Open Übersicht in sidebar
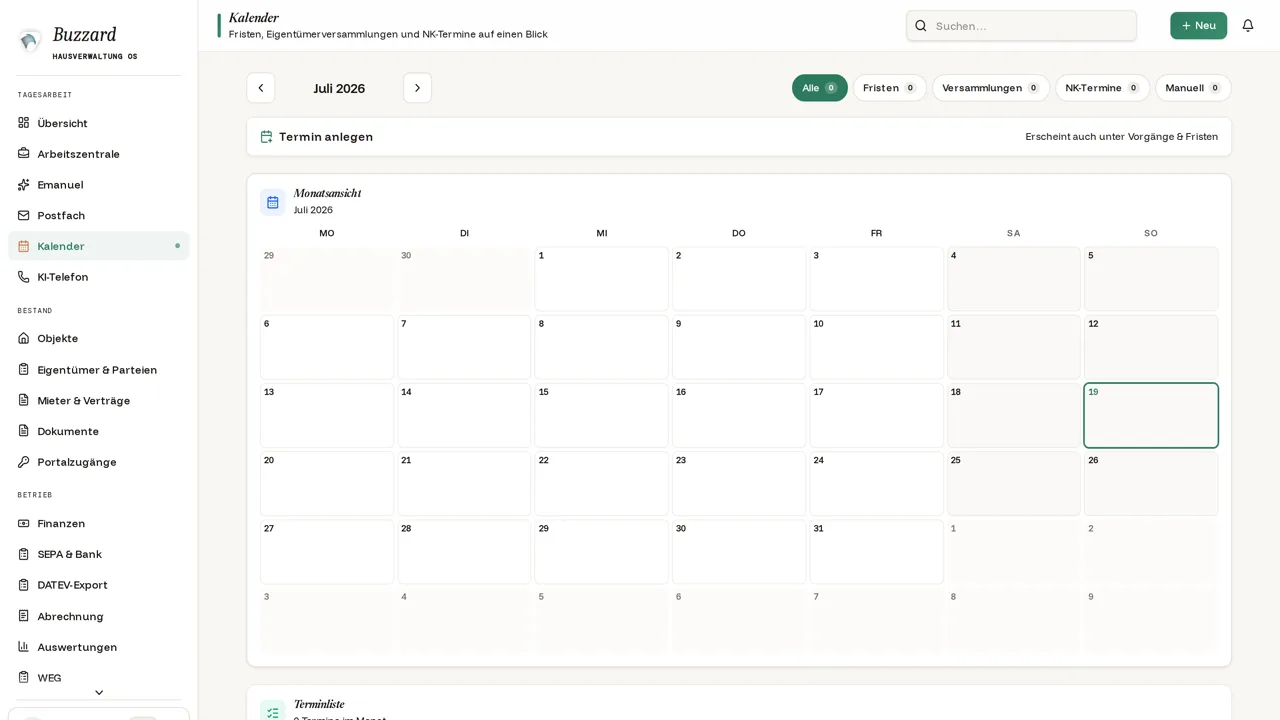Screen dimensions: 1280x720 point(99,123)
